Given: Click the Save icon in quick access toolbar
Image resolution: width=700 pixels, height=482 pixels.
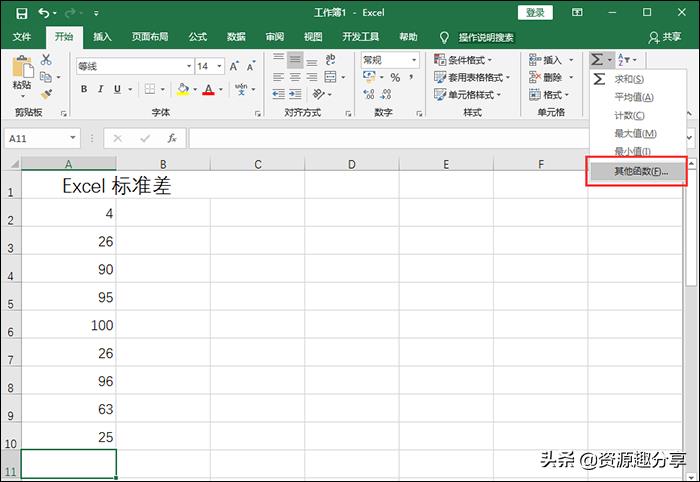Looking at the screenshot, I should click(x=21, y=13).
